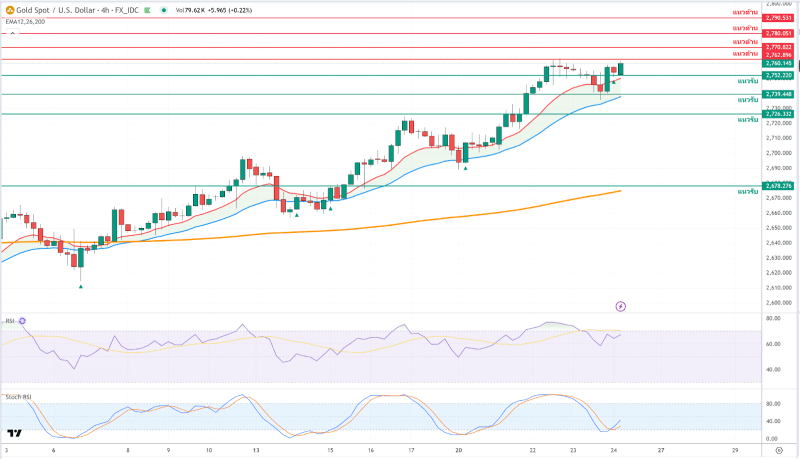Image resolution: width=800 pixels, height=459 pixels.
Task: Select the RSI indicator label
Action: pos(10,321)
